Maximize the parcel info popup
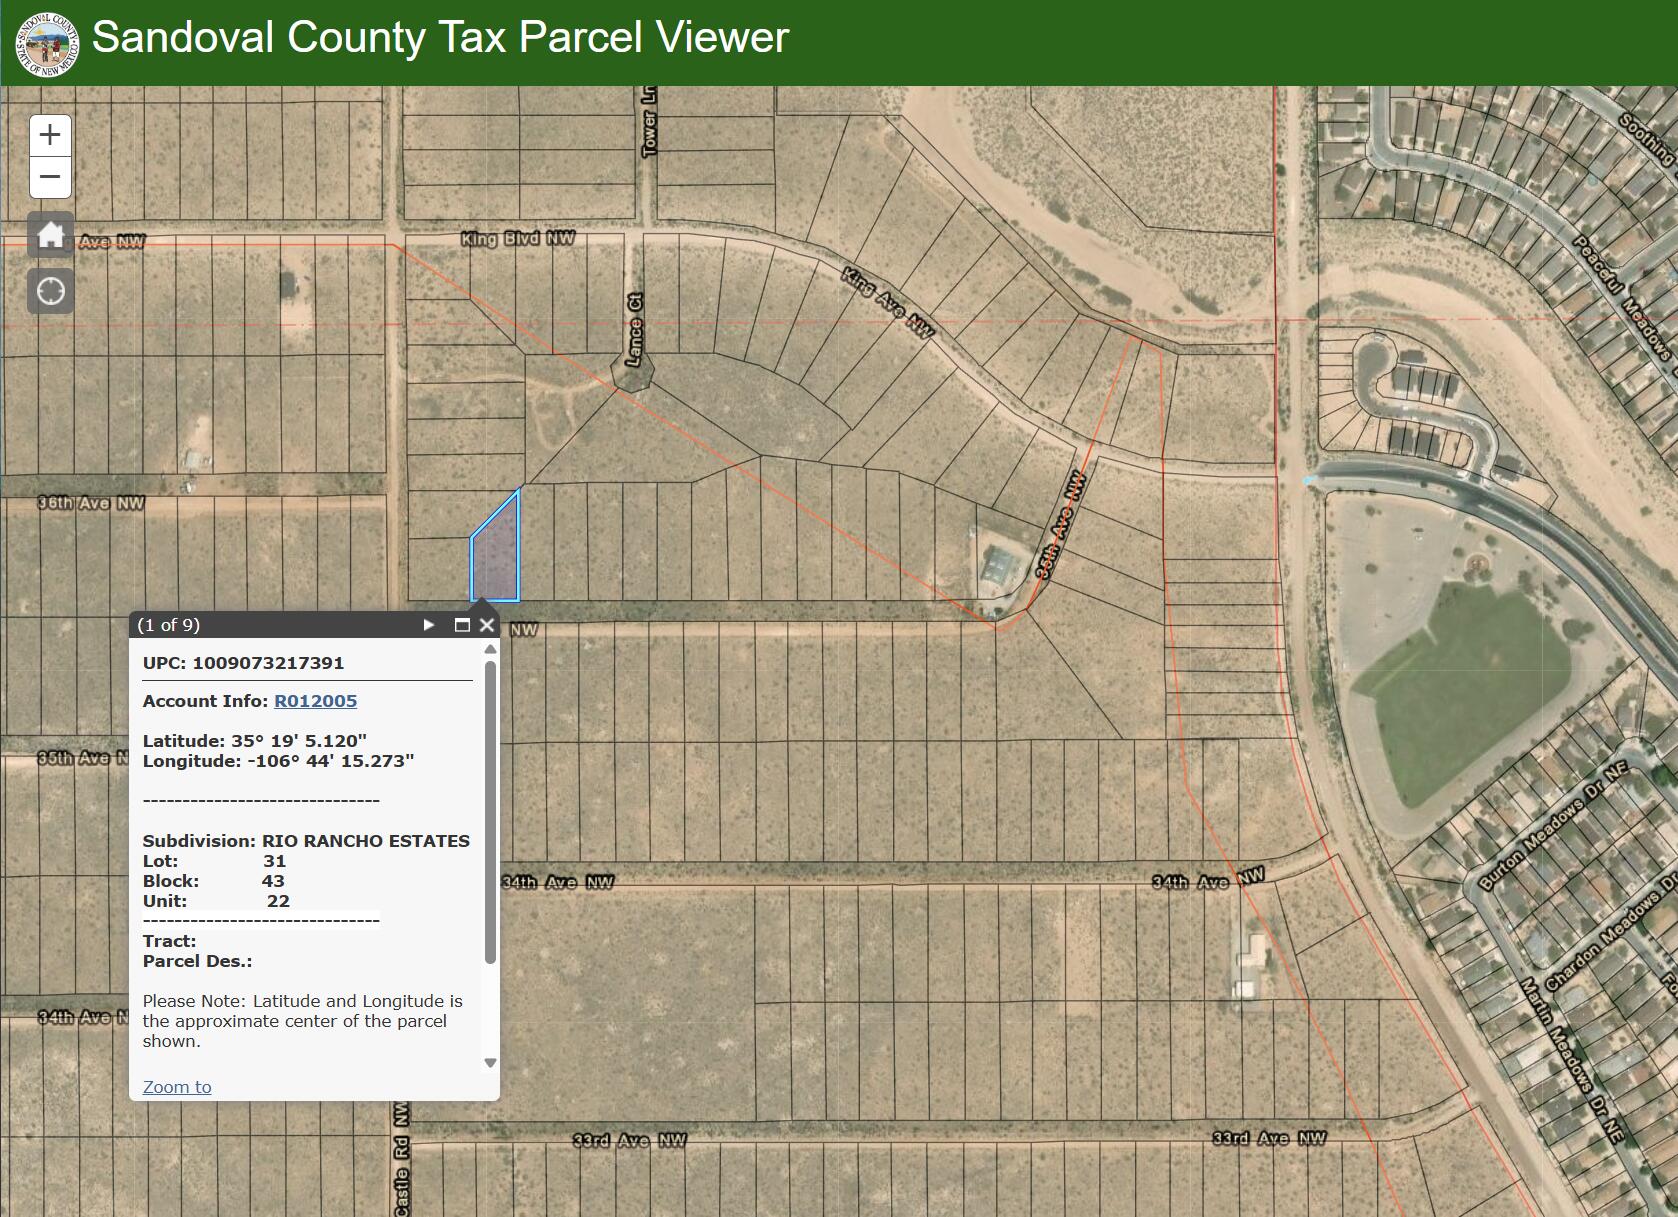1678x1217 pixels. (x=462, y=625)
